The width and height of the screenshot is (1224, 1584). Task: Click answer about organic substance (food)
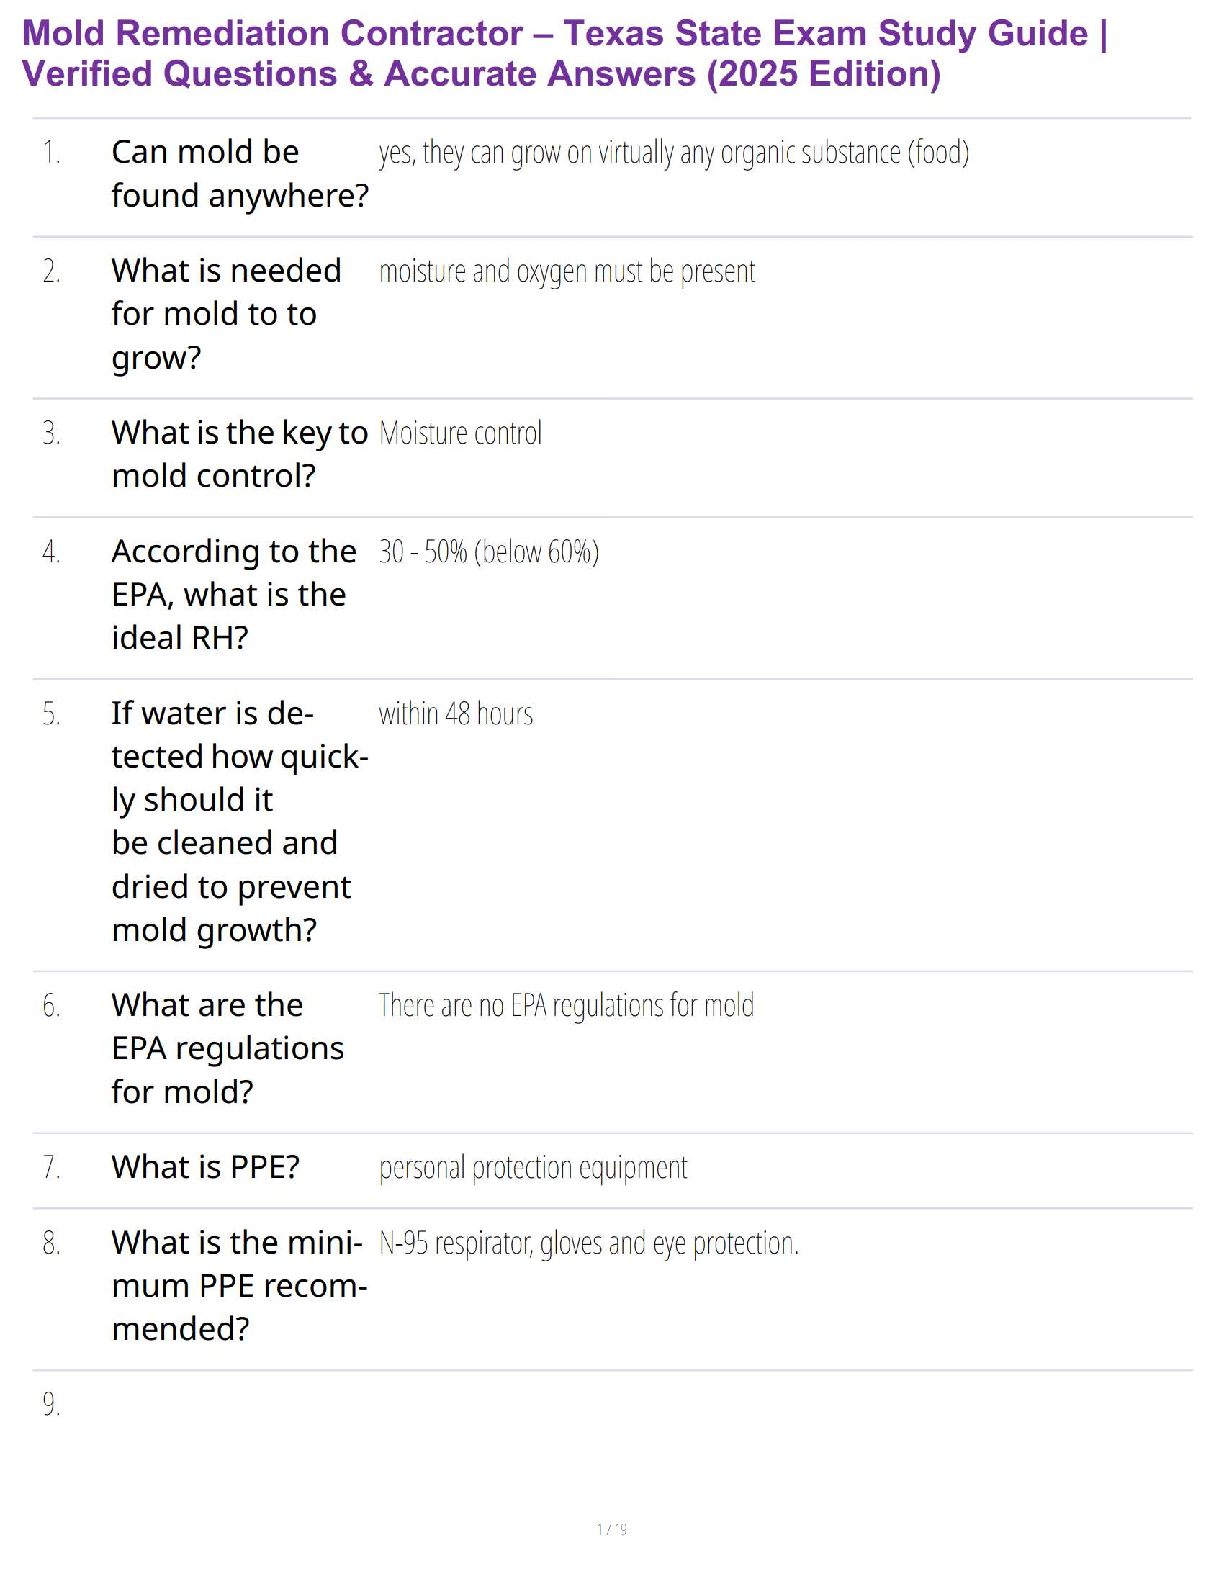(x=673, y=153)
